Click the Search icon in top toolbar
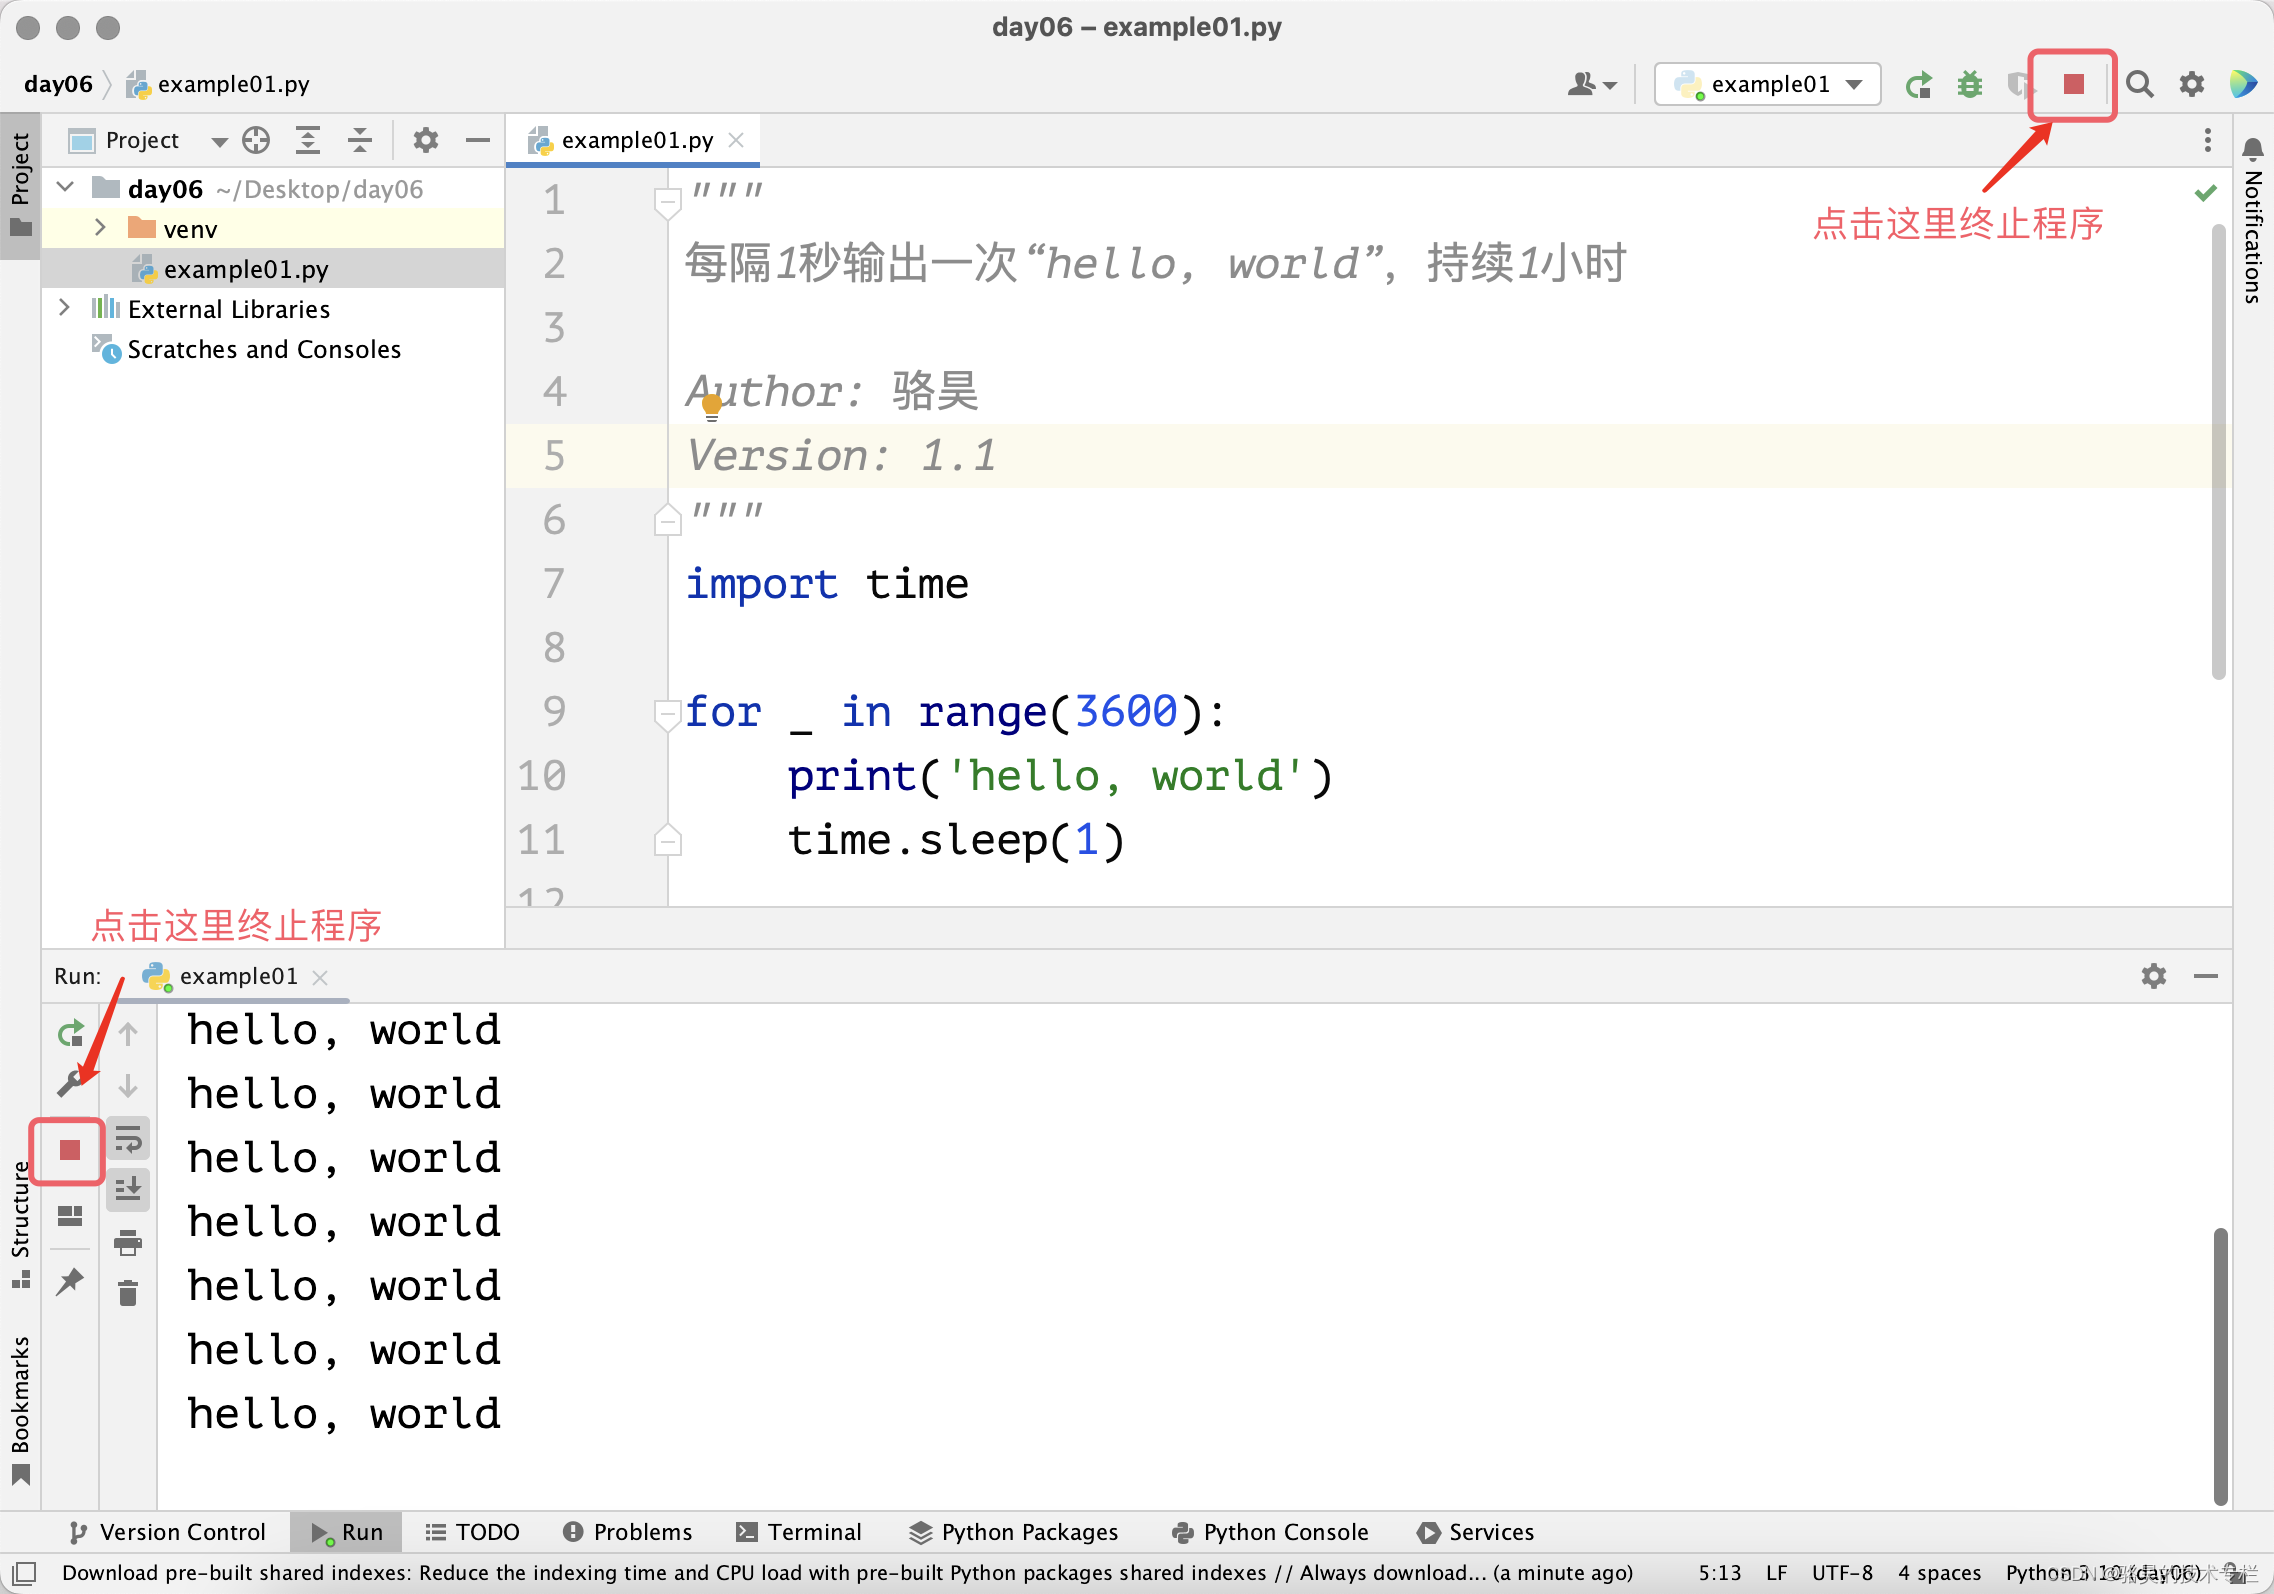 (x=2141, y=85)
